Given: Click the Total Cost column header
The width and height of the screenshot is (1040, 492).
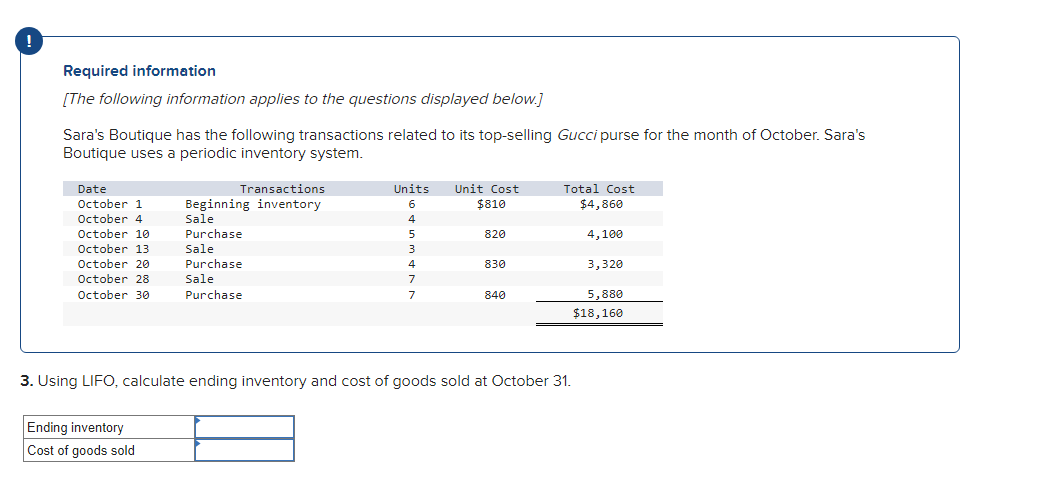Looking at the screenshot, I should tap(599, 189).
